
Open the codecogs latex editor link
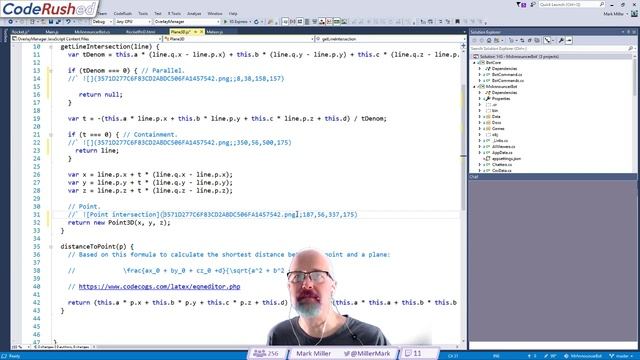[159, 287]
